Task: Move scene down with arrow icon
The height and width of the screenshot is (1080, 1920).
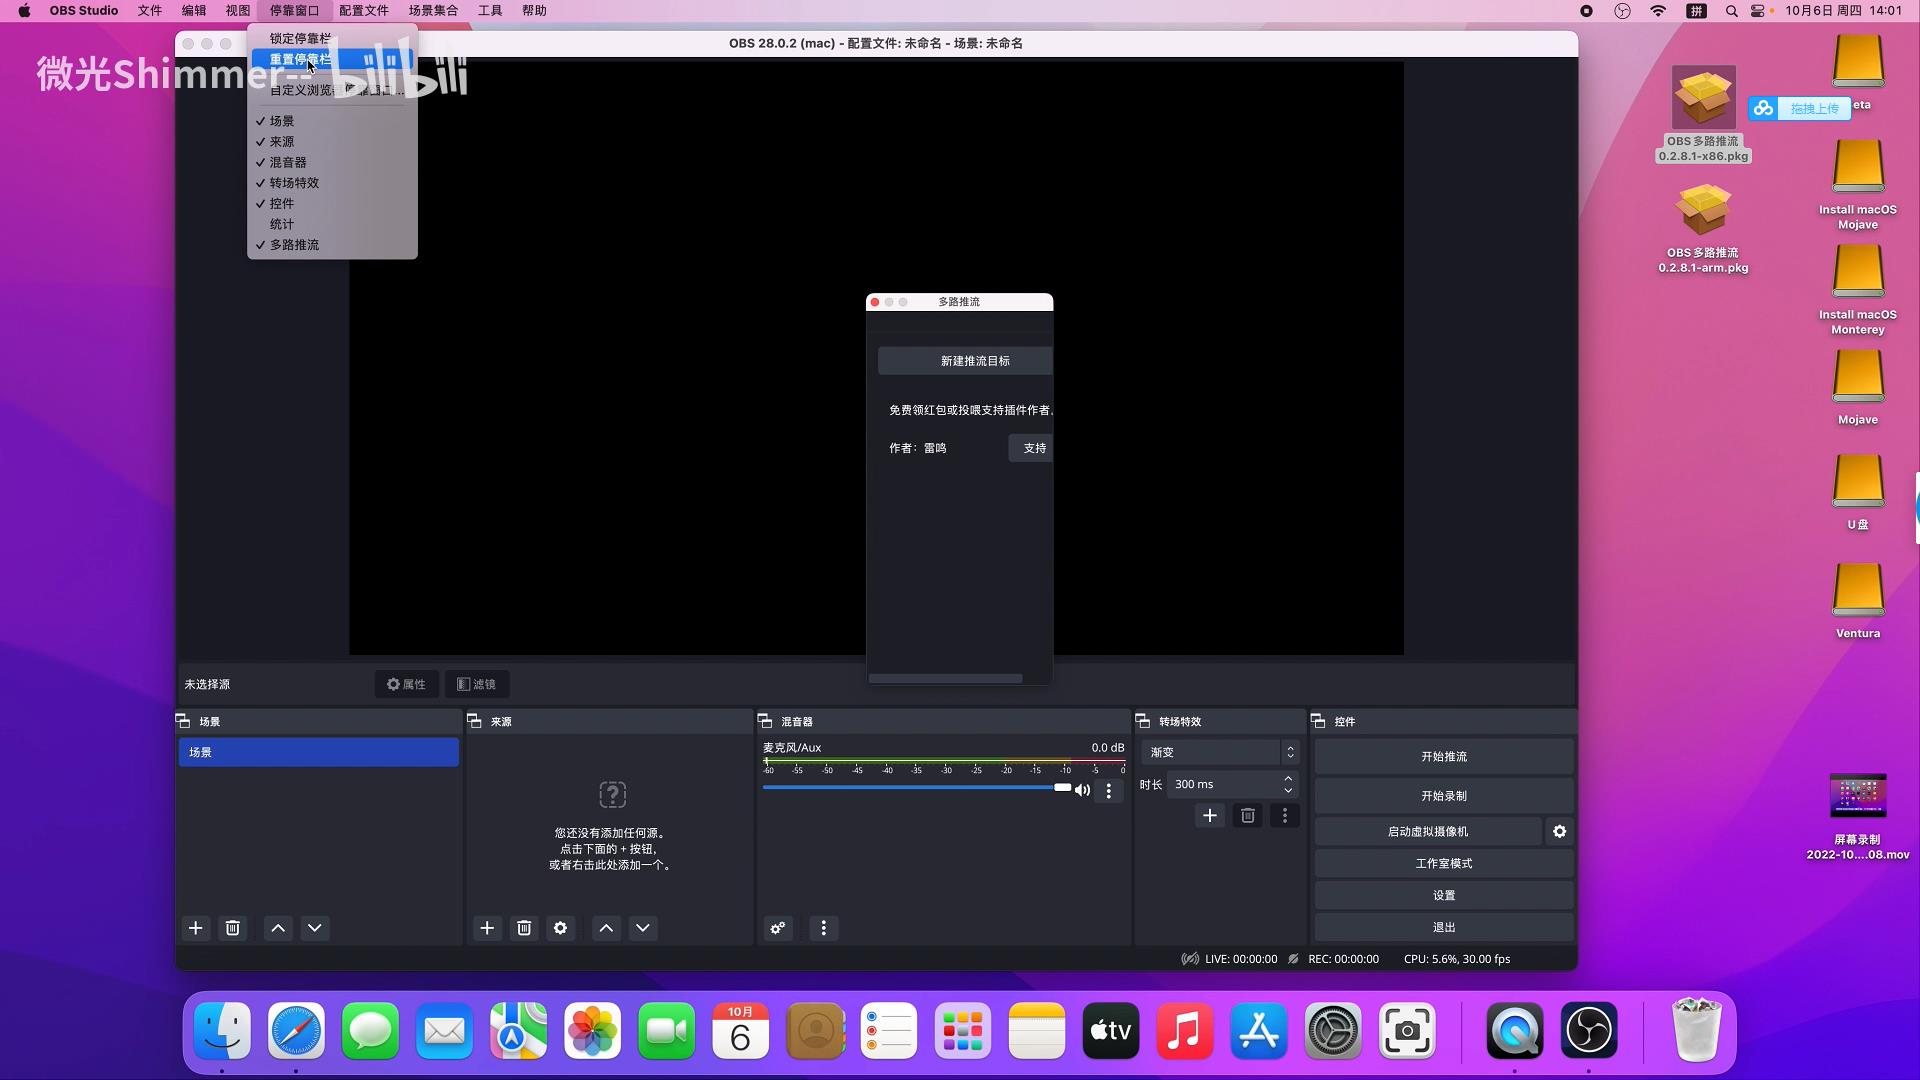Action: point(315,928)
